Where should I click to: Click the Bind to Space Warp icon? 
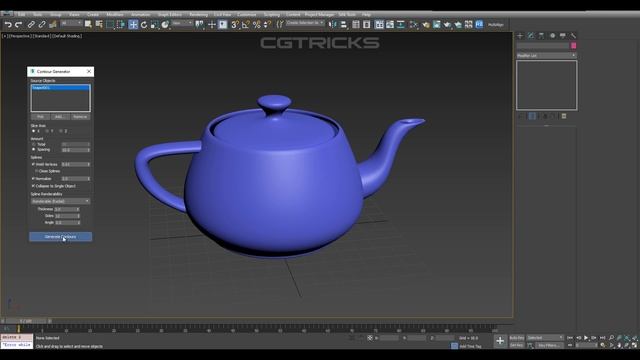[52, 25]
